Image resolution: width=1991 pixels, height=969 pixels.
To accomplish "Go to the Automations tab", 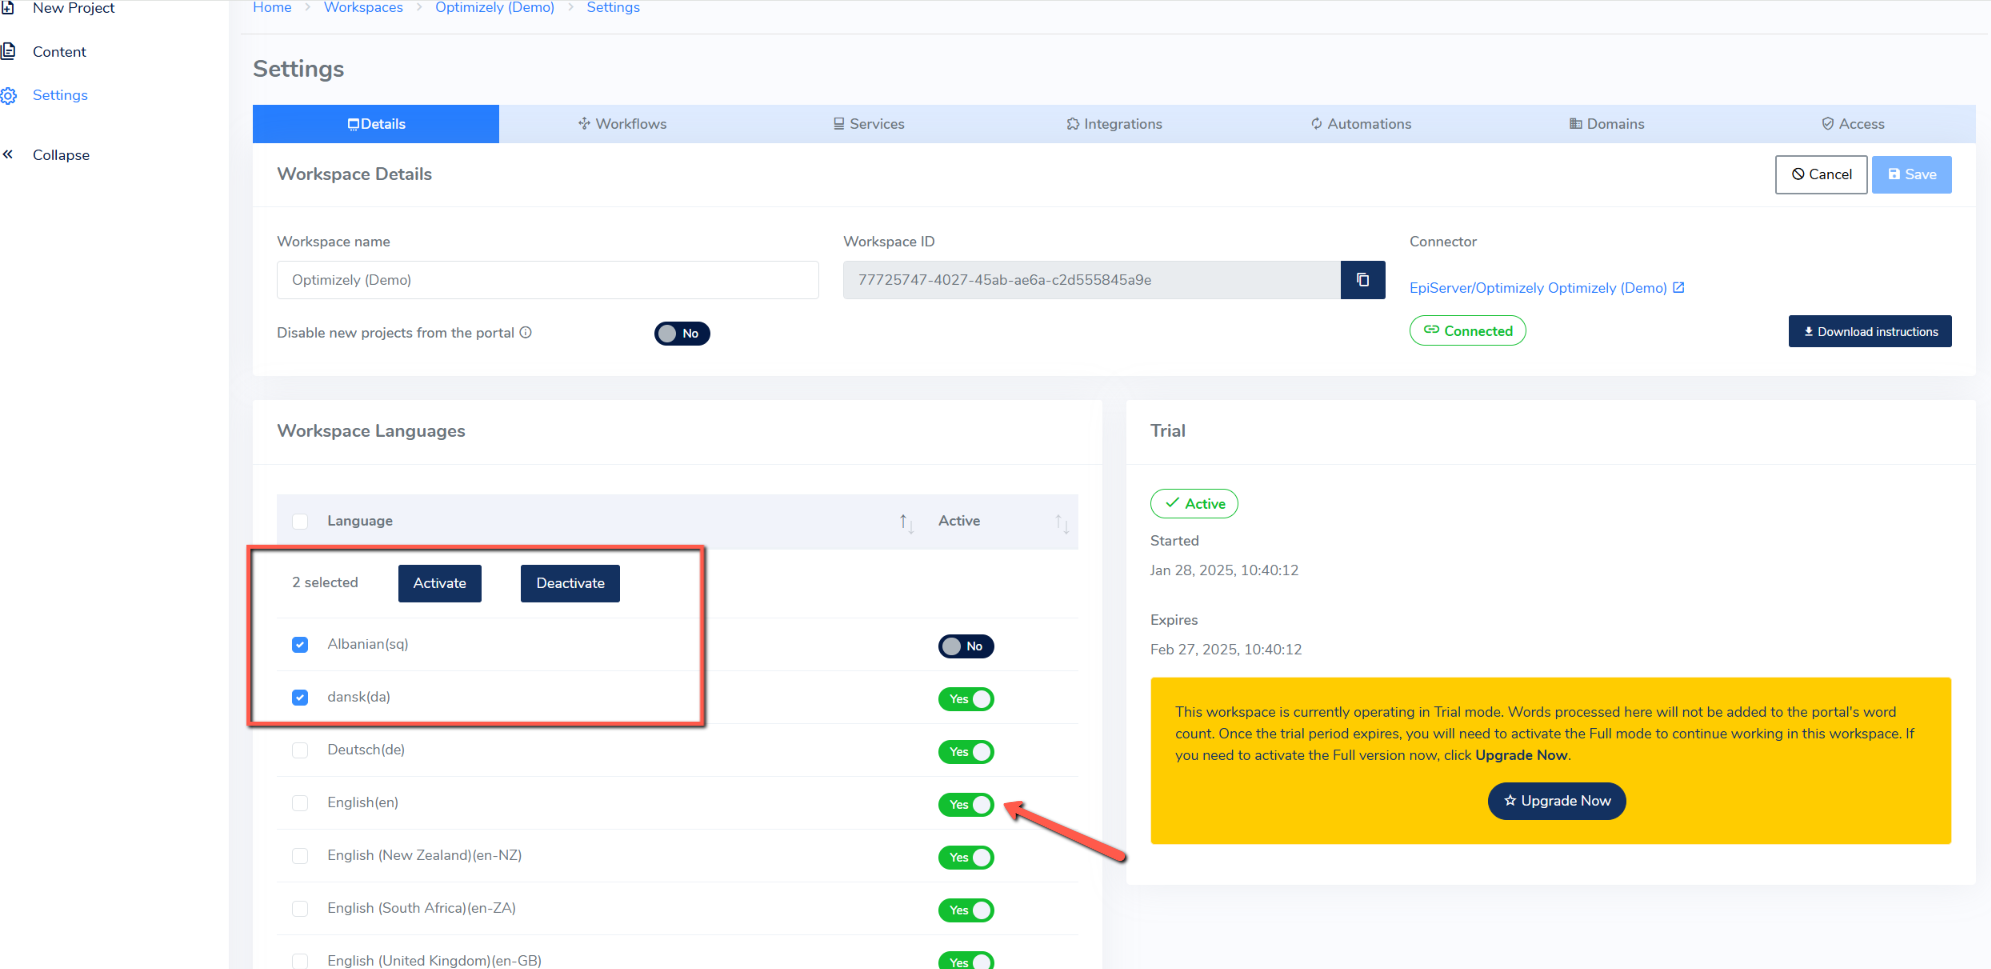I will (x=1361, y=124).
